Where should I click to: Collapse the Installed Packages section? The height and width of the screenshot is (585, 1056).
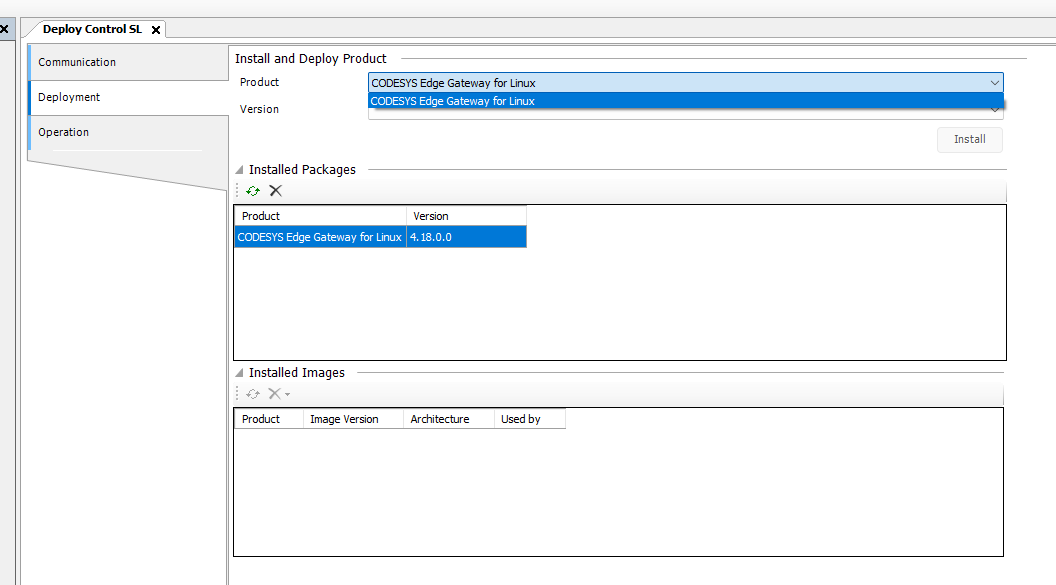coord(240,170)
